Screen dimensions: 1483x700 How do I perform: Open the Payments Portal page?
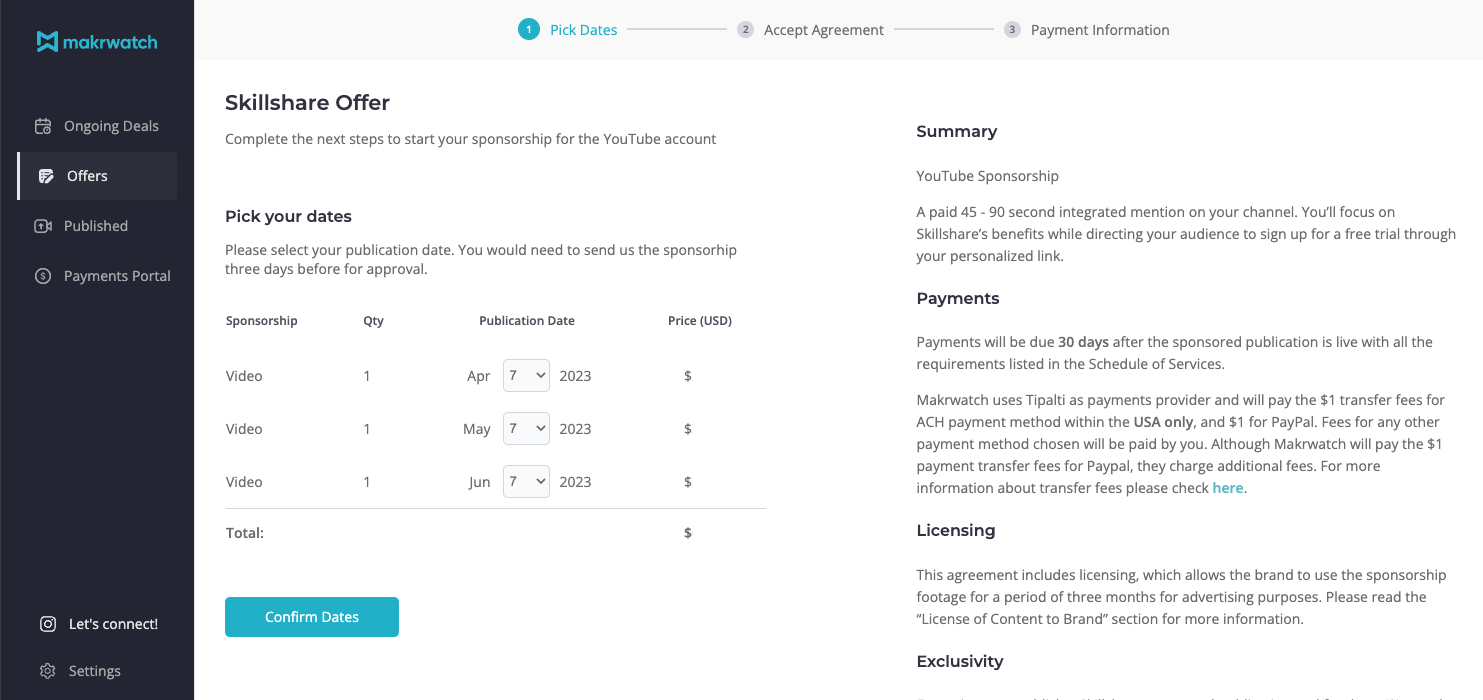coord(117,276)
